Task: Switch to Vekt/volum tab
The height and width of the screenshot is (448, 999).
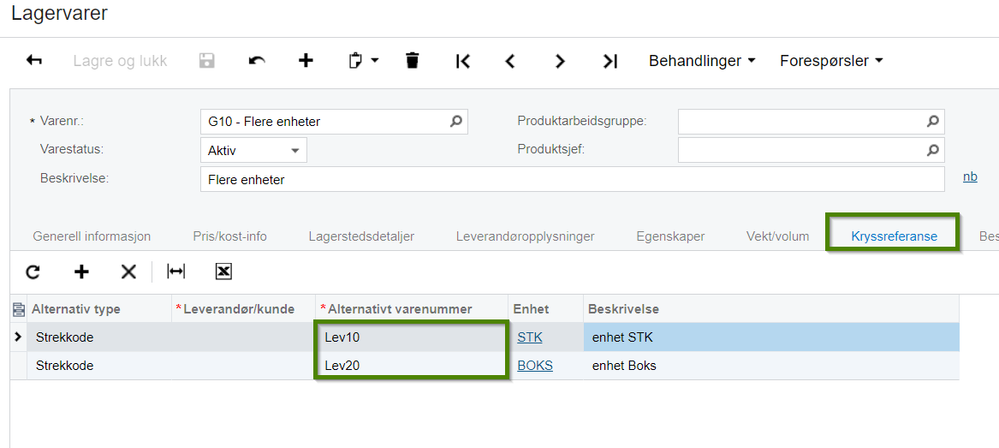Action: click(x=777, y=236)
